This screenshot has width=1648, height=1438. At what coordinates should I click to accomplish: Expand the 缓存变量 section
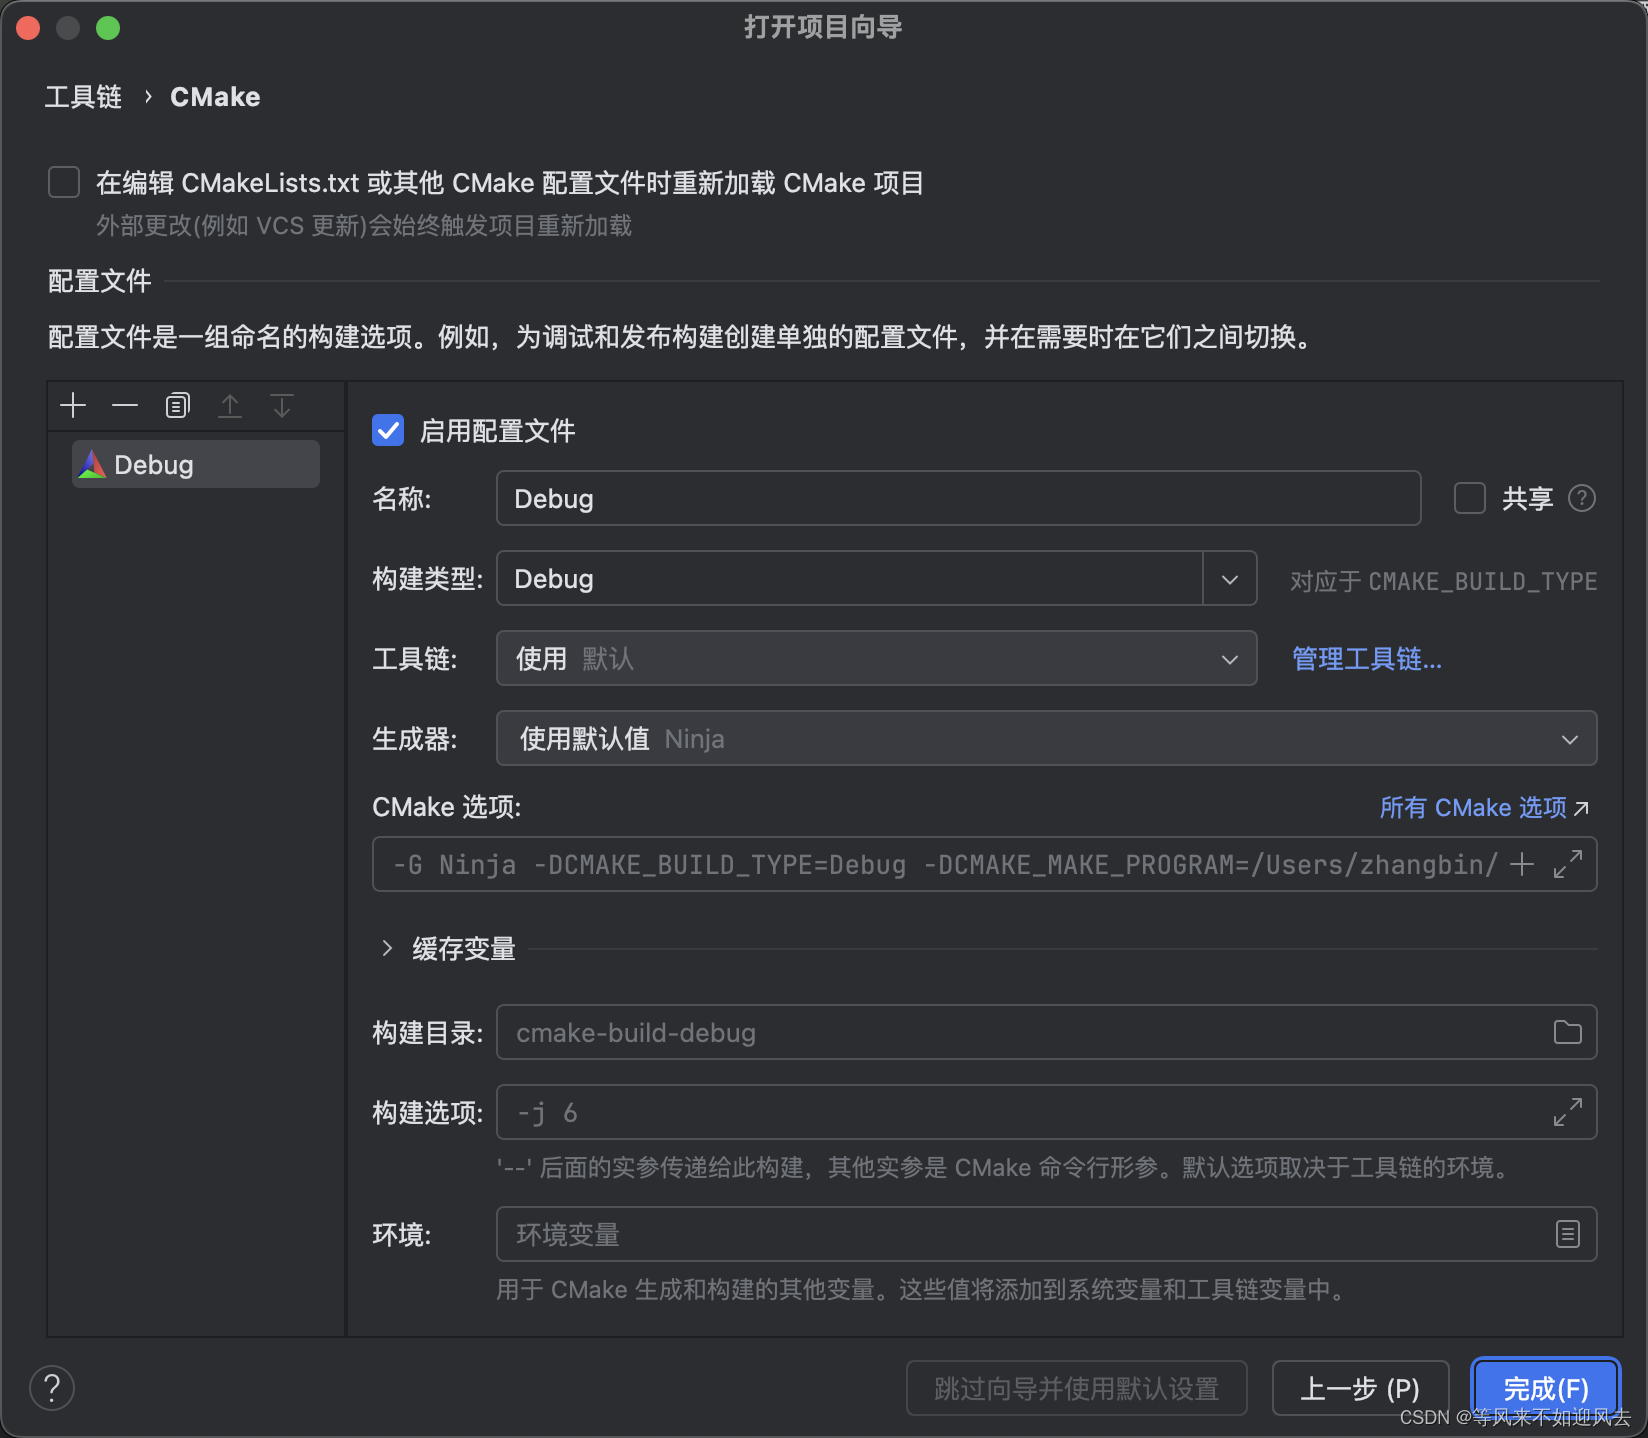(x=387, y=948)
